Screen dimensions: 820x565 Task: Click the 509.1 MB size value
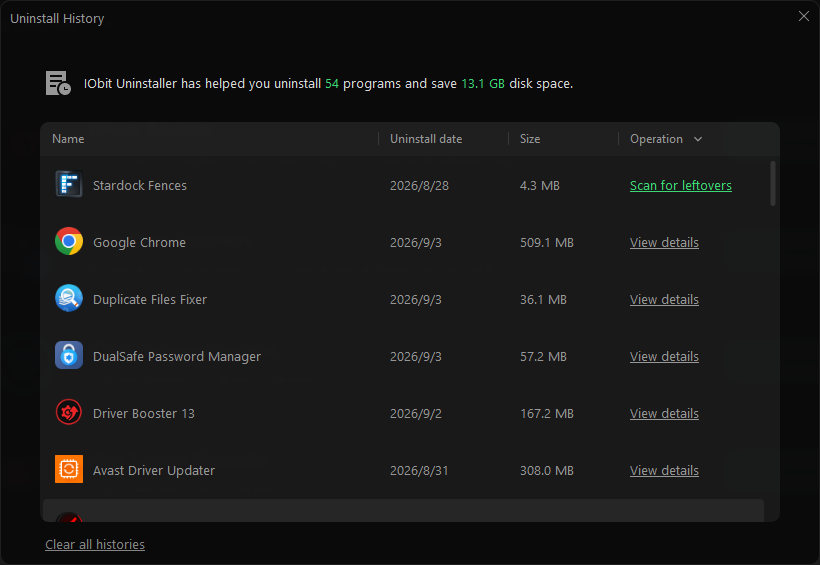coord(546,243)
